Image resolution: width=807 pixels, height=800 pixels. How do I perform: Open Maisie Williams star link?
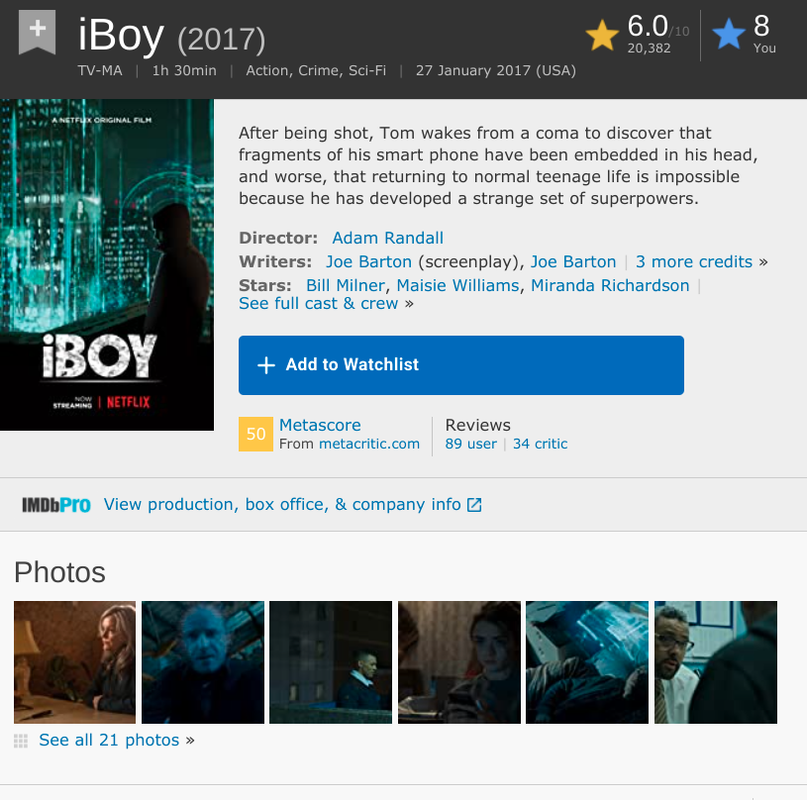tap(458, 285)
